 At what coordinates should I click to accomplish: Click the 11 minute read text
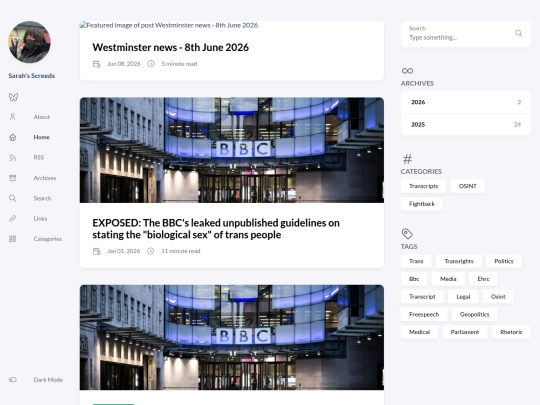pyautogui.click(x=181, y=251)
